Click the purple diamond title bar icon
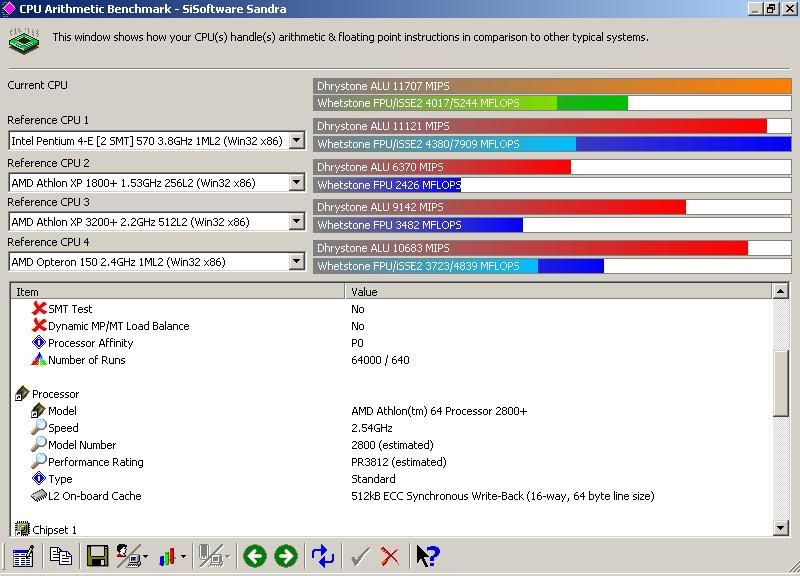 pyautogui.click(x=9, y=8)
